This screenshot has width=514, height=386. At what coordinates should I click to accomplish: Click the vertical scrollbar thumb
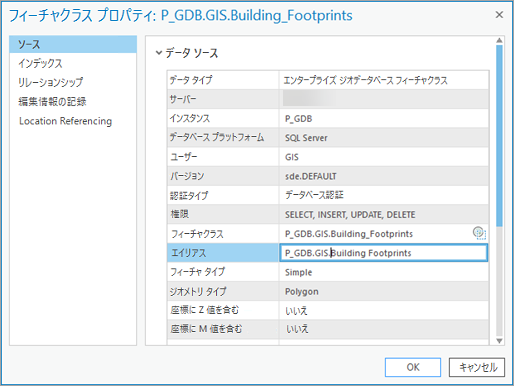point(499,136)
